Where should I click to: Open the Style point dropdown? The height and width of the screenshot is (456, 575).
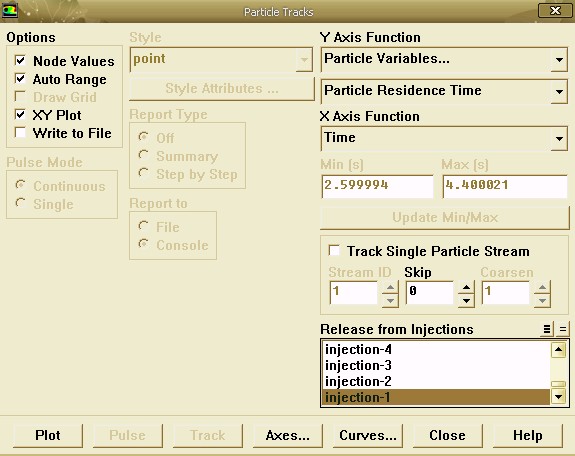click(x=304, y=59)
